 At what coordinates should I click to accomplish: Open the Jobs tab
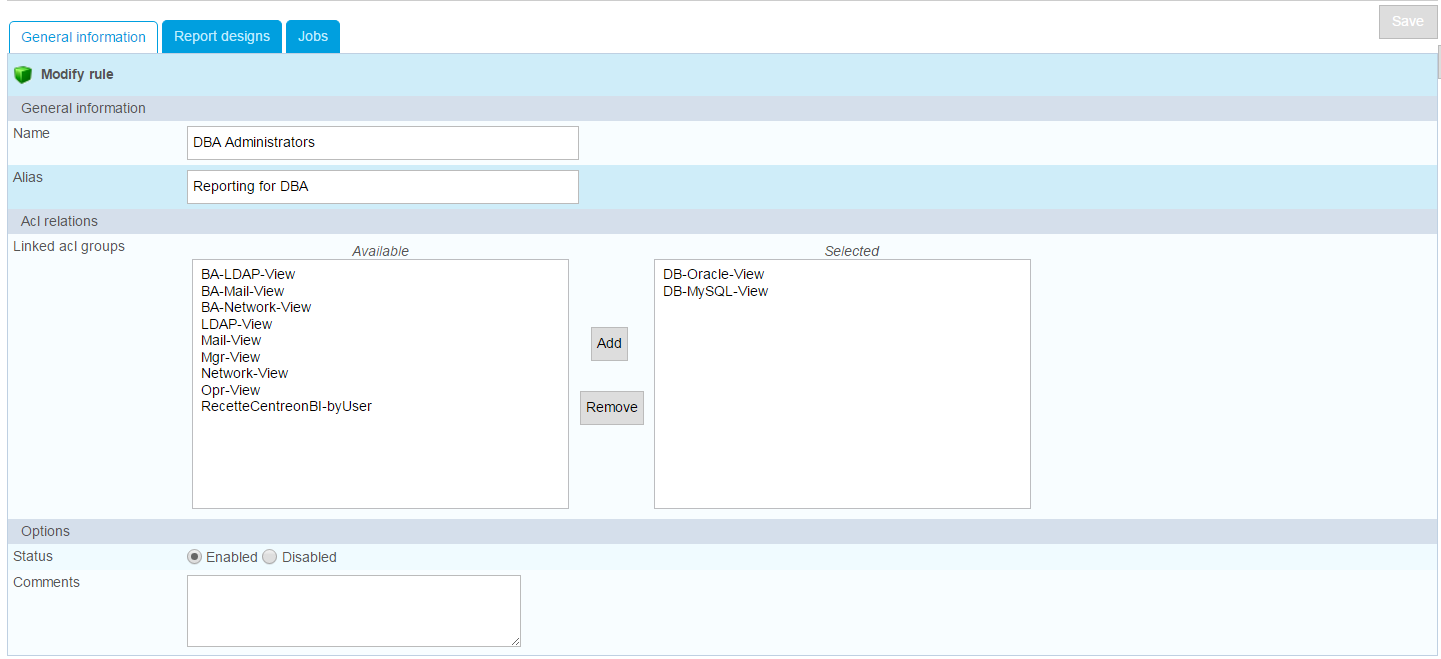313,37
